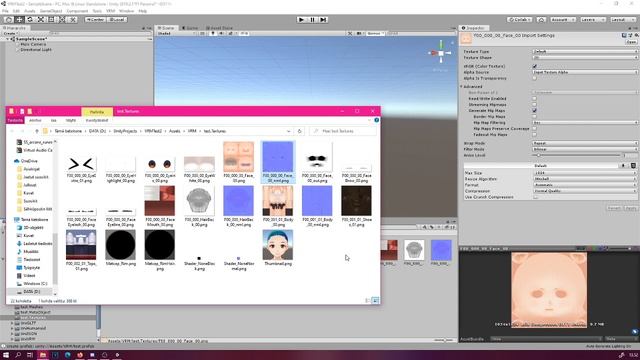Toggle Mip Maps Preserve Coverage checkbox
The image size is (640, 360).
click(535, 128)
